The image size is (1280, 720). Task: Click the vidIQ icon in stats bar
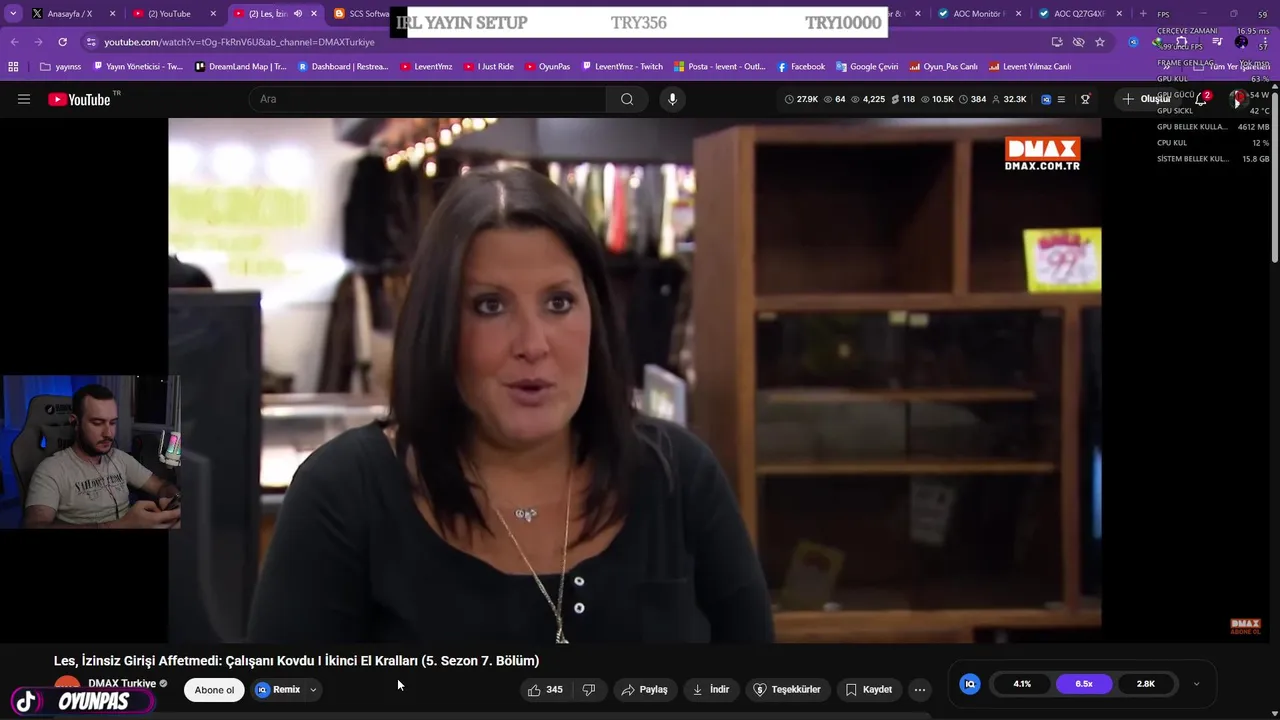point(1046,99)
